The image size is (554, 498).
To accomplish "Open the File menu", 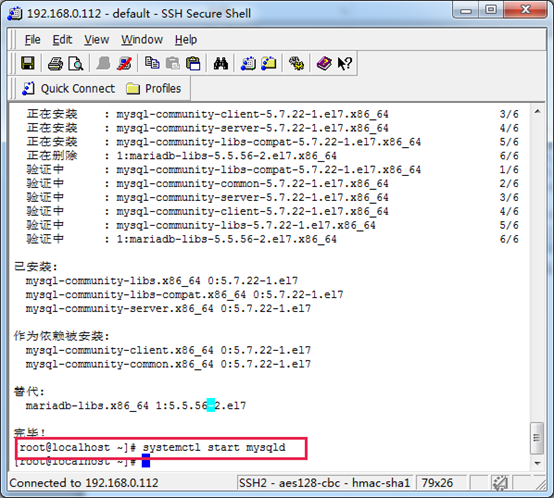I will pyautogui.click(x=33, y=40).
